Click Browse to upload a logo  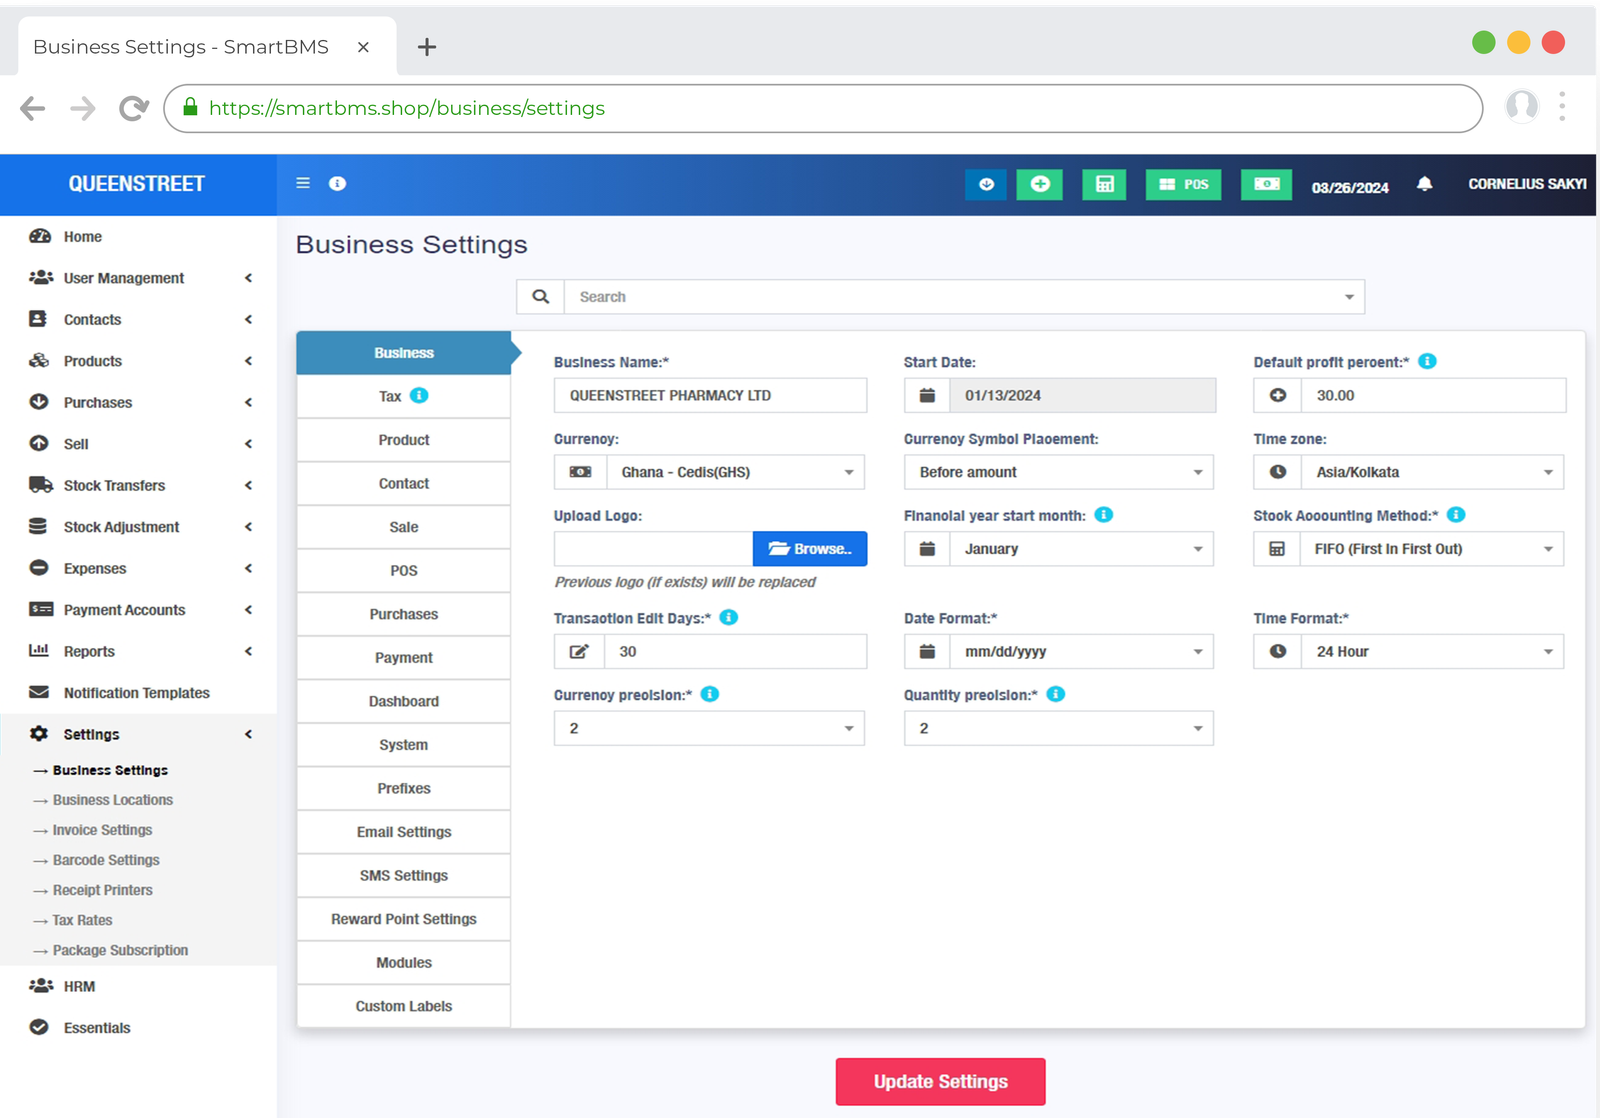tap(809, 549)
